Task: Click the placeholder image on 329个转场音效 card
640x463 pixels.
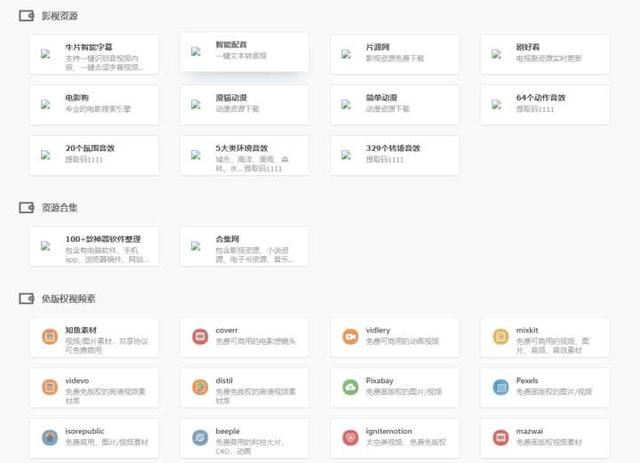Action: tap(346, 155)
